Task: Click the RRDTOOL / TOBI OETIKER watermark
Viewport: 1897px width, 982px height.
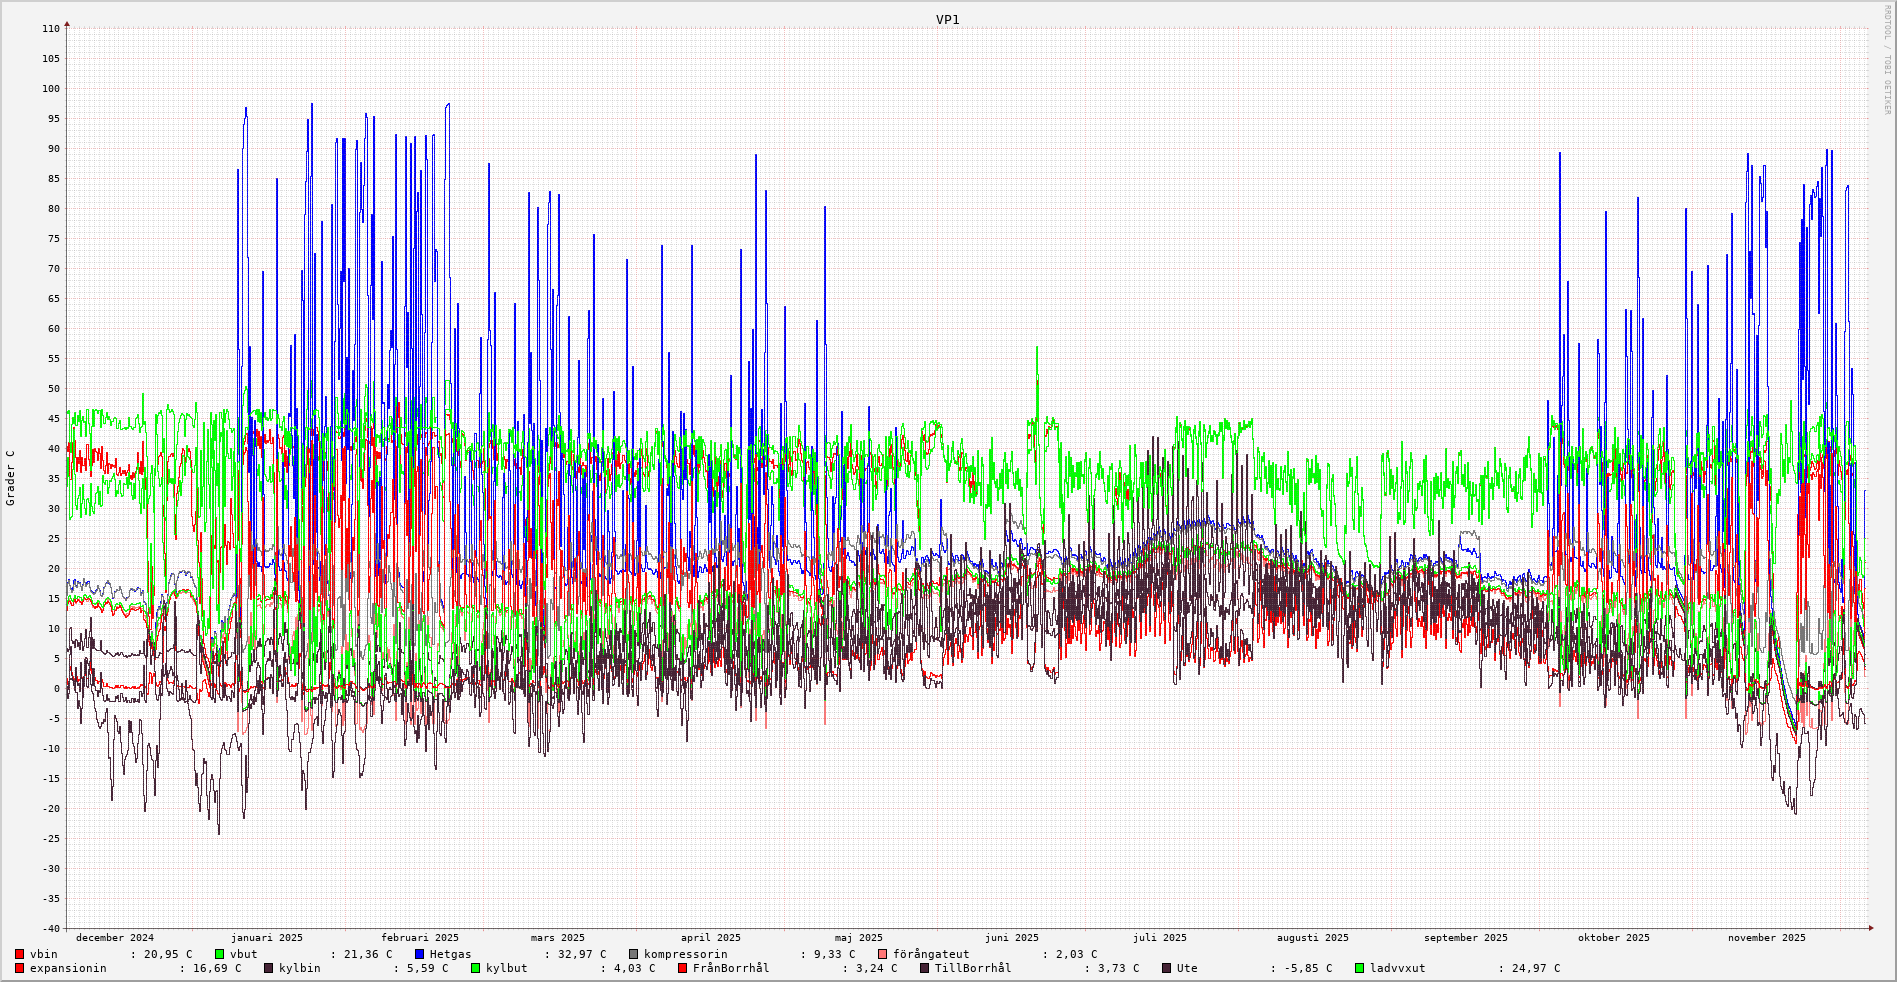Action: pos(1887,60)
